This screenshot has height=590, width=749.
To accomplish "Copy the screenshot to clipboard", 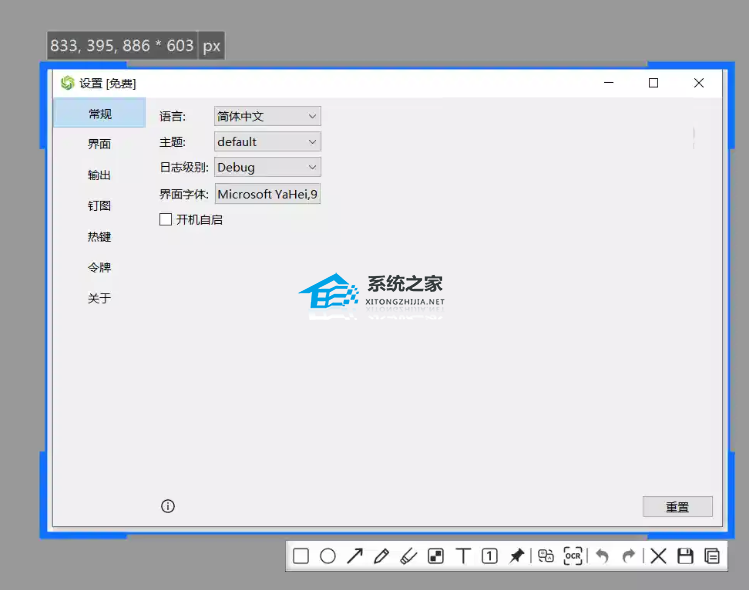I will 712,557.
